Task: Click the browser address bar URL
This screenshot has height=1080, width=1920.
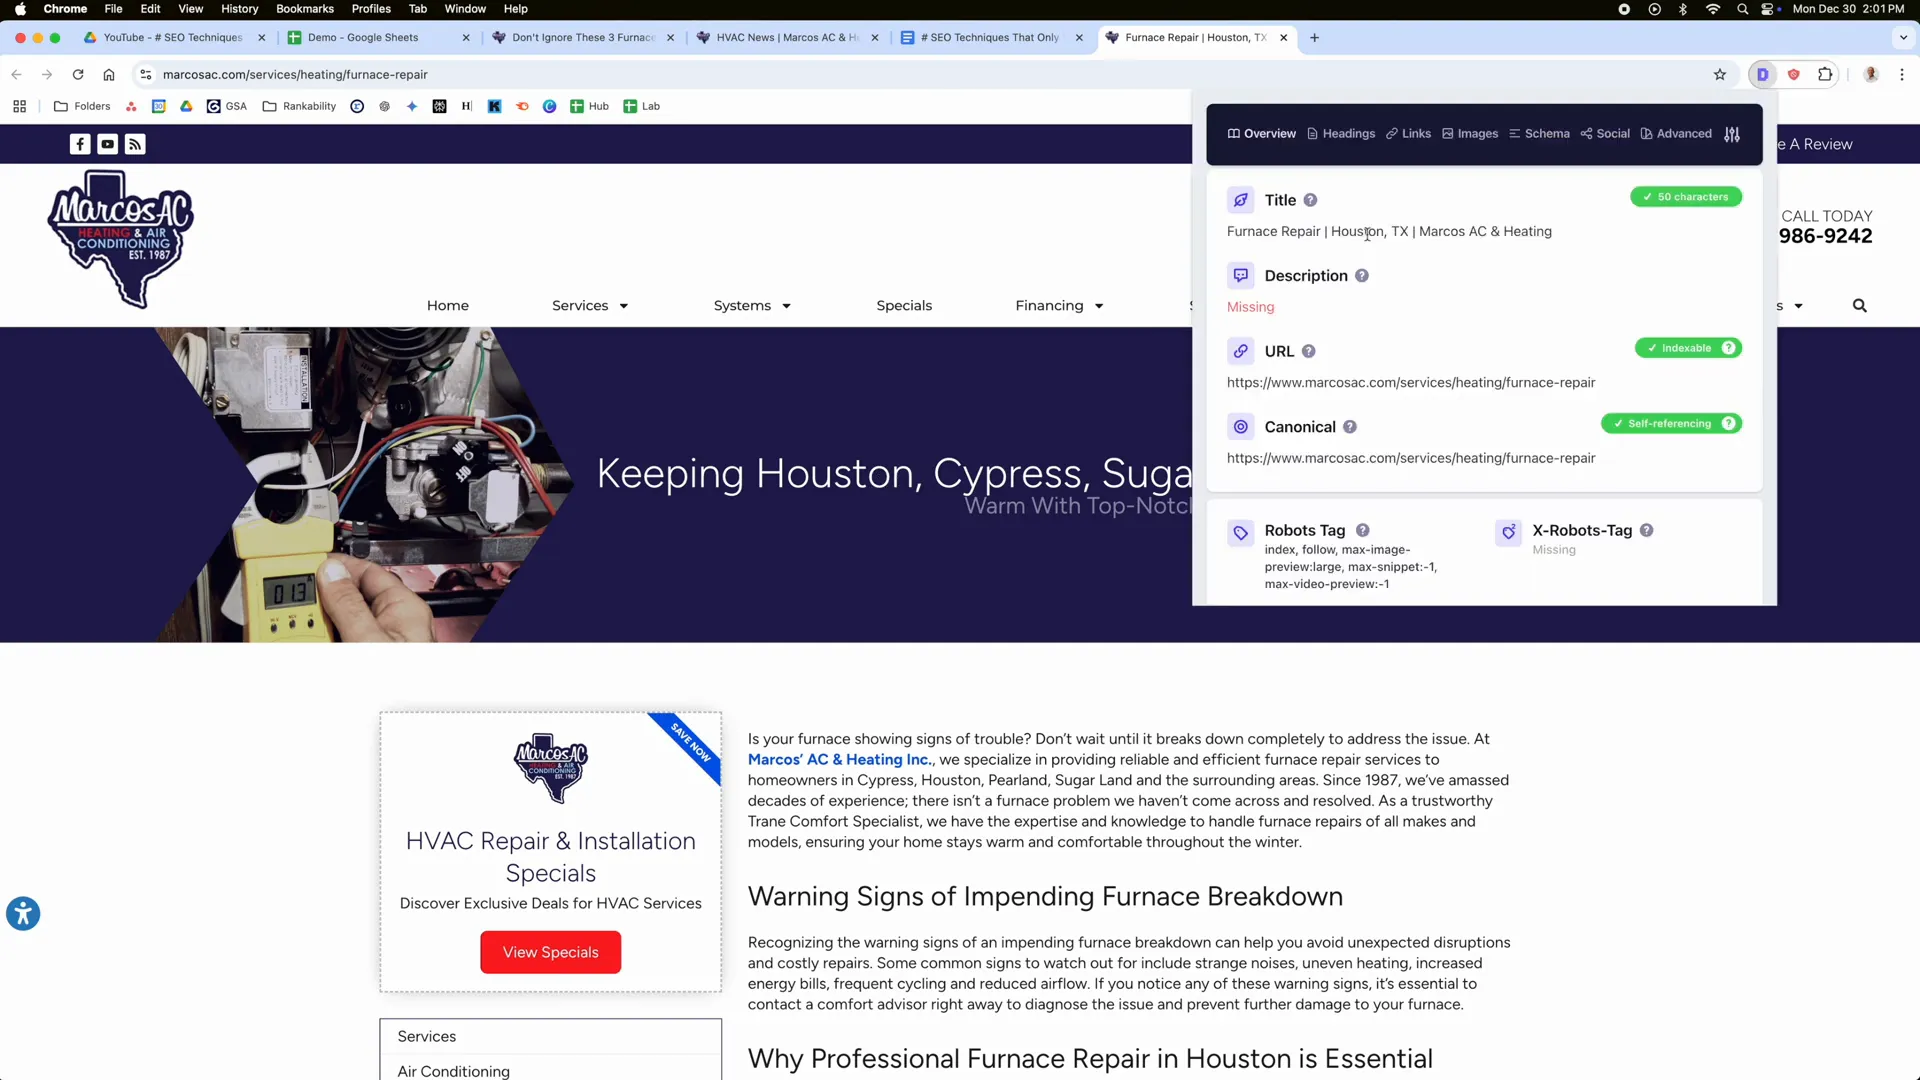Action: [x=295, y=75]
